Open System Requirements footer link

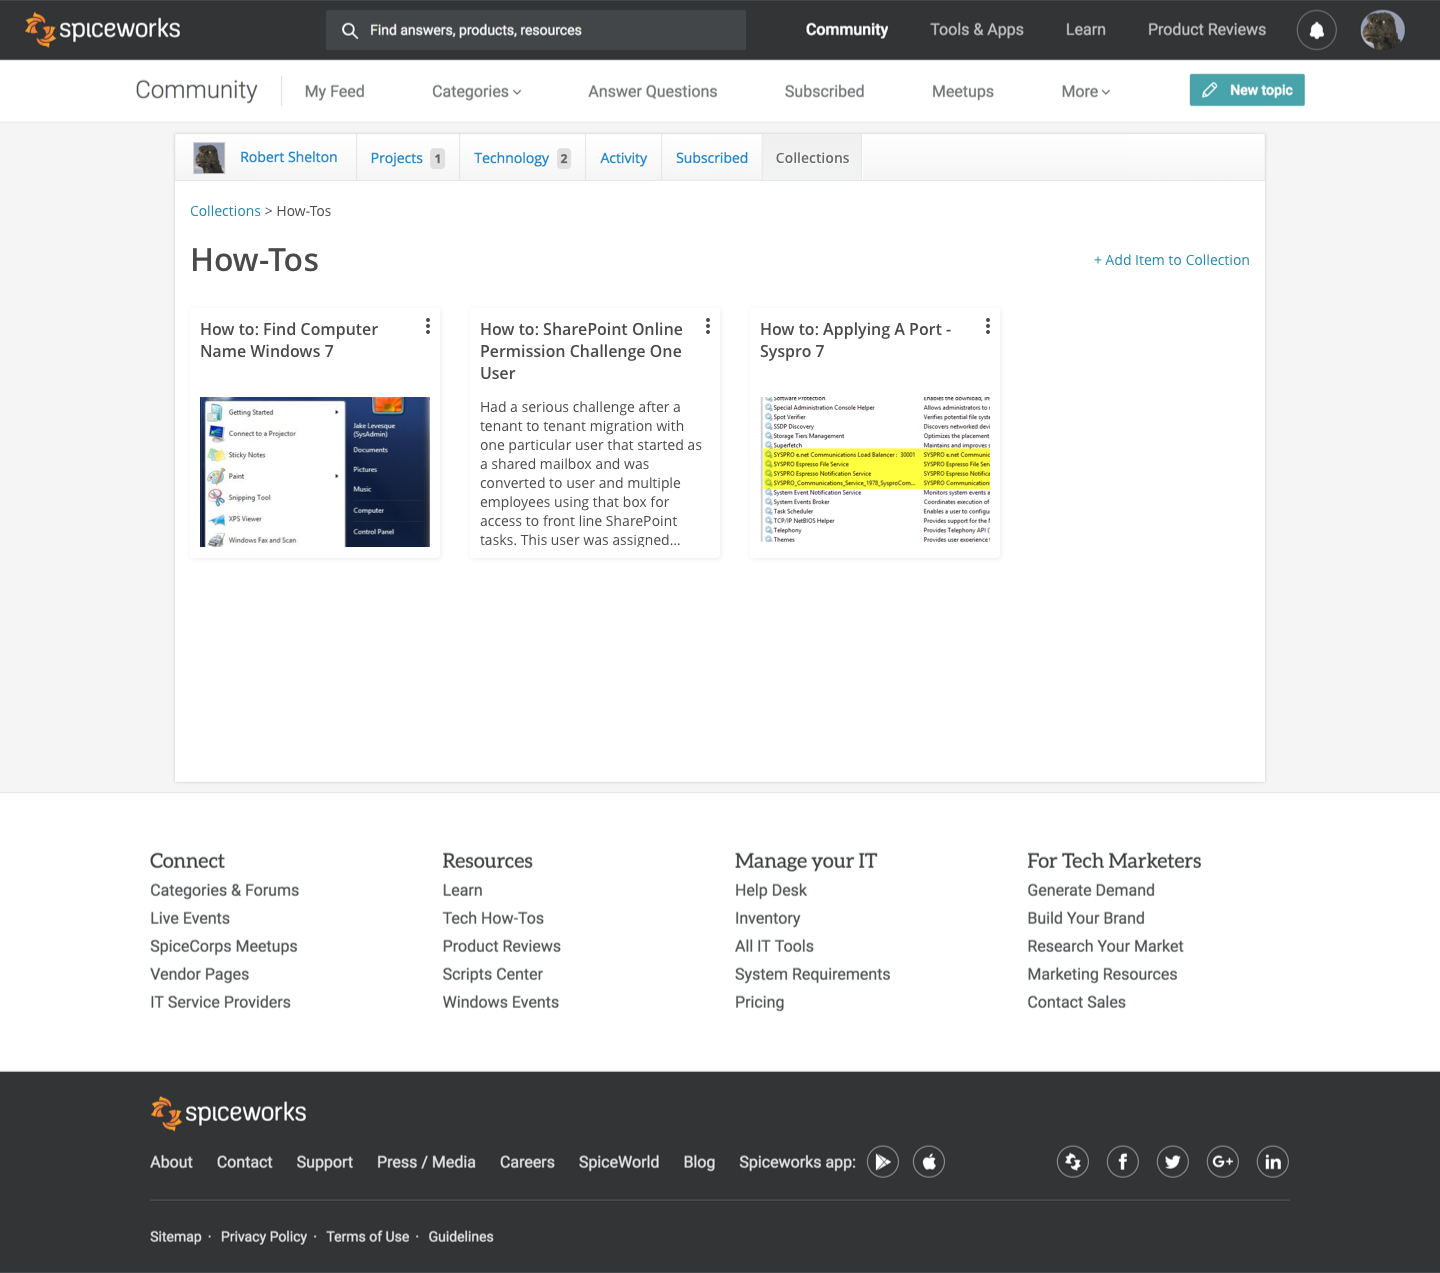tap(812, 974)
